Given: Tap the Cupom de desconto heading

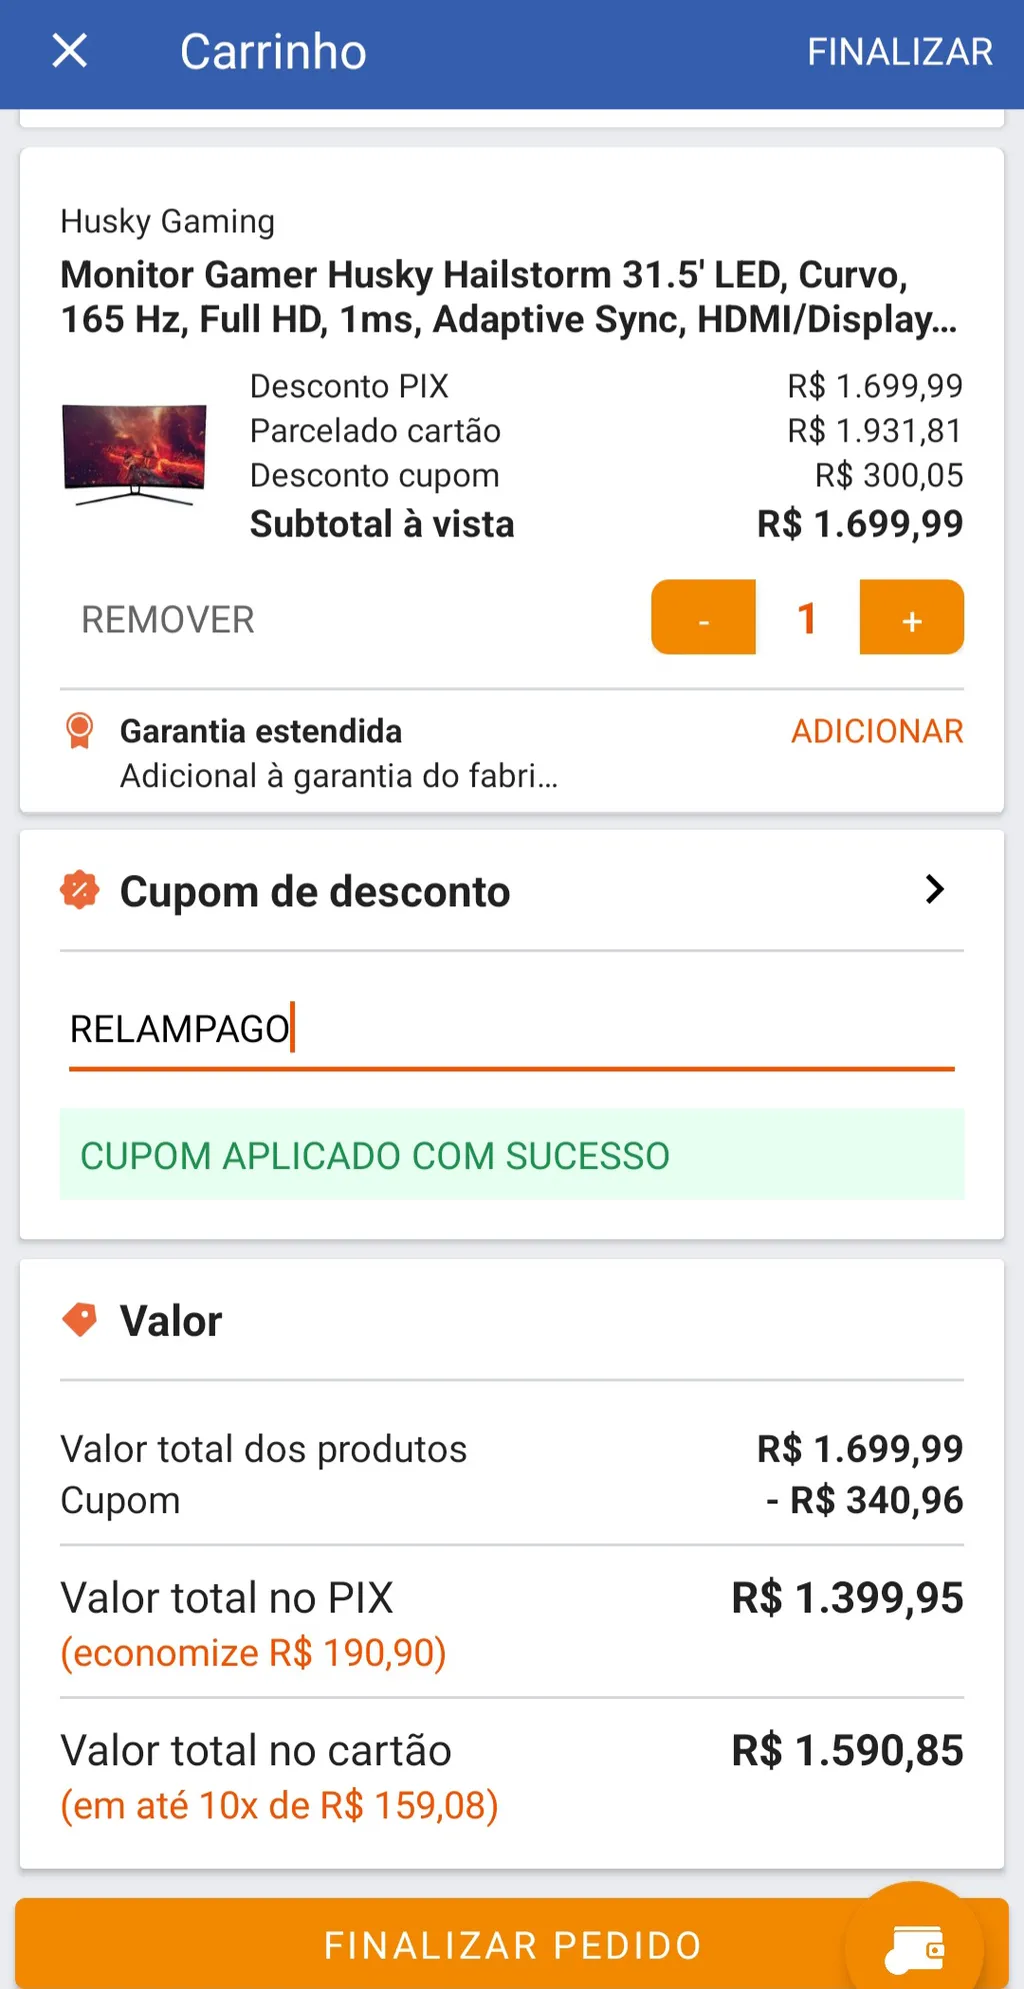Looking at the screenshot, I should (315, 891).
